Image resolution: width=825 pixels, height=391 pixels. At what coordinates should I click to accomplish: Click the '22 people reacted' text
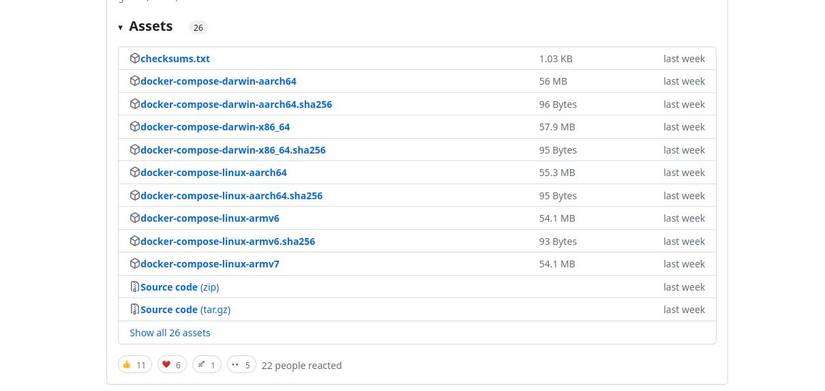301,365
